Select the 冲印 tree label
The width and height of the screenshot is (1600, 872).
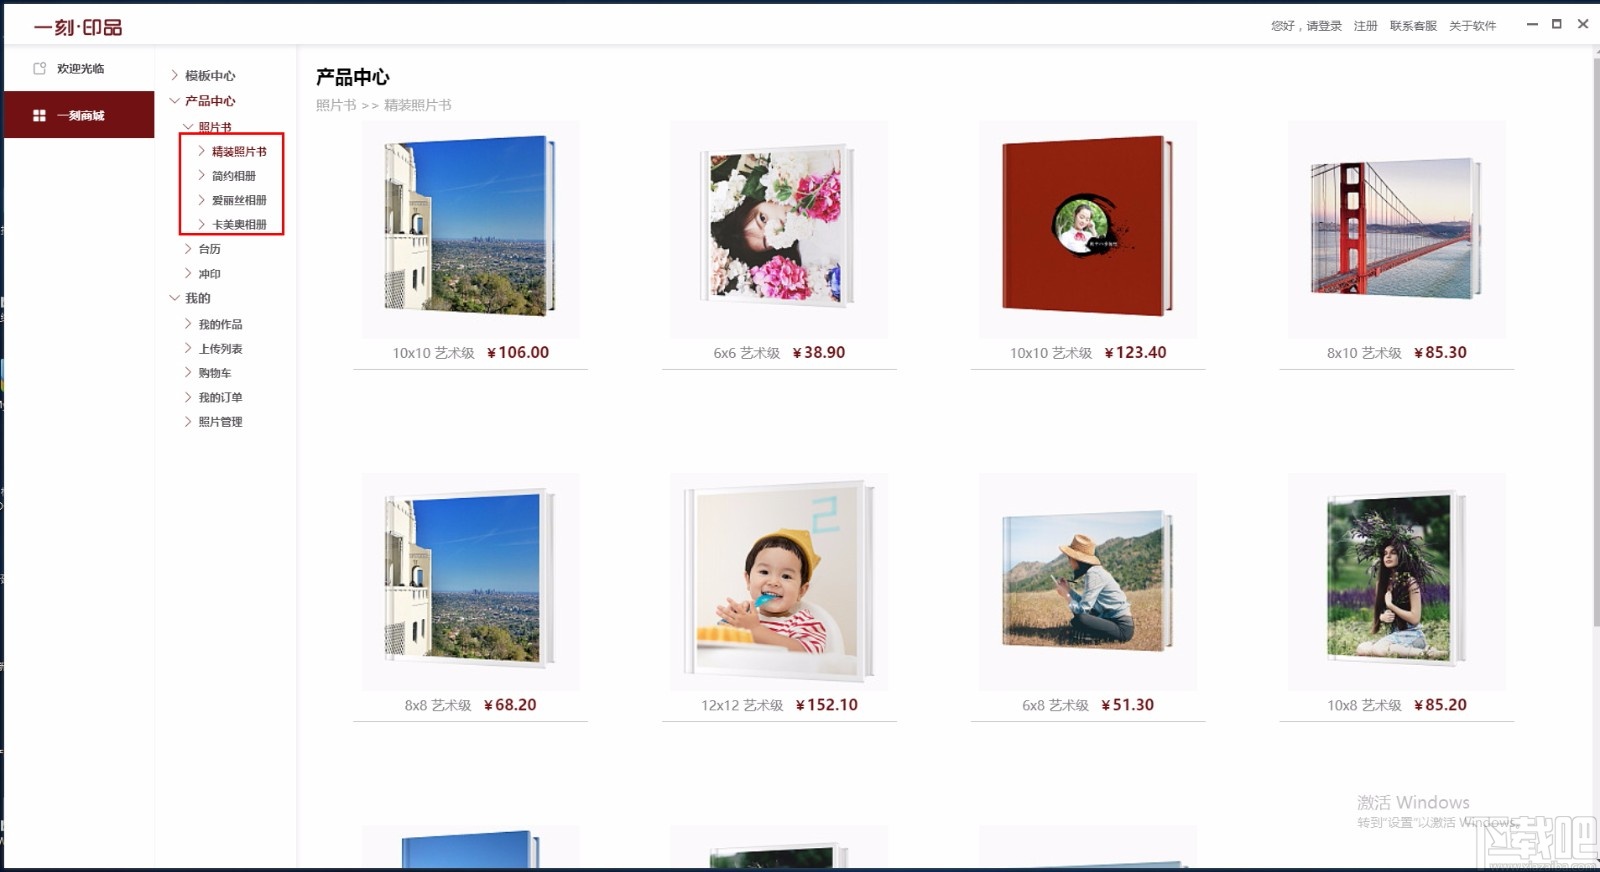(209, 274)
